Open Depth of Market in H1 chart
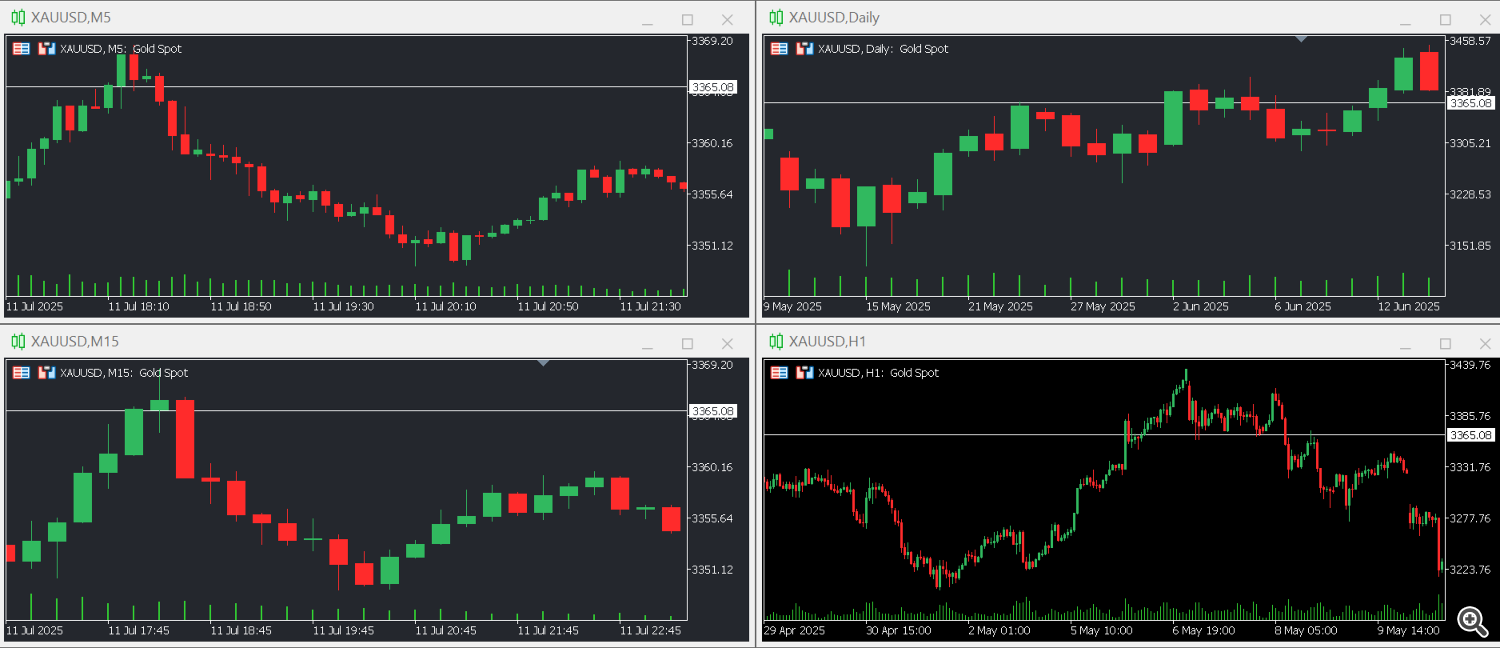 pyautogui.click(x=804, y=372)
